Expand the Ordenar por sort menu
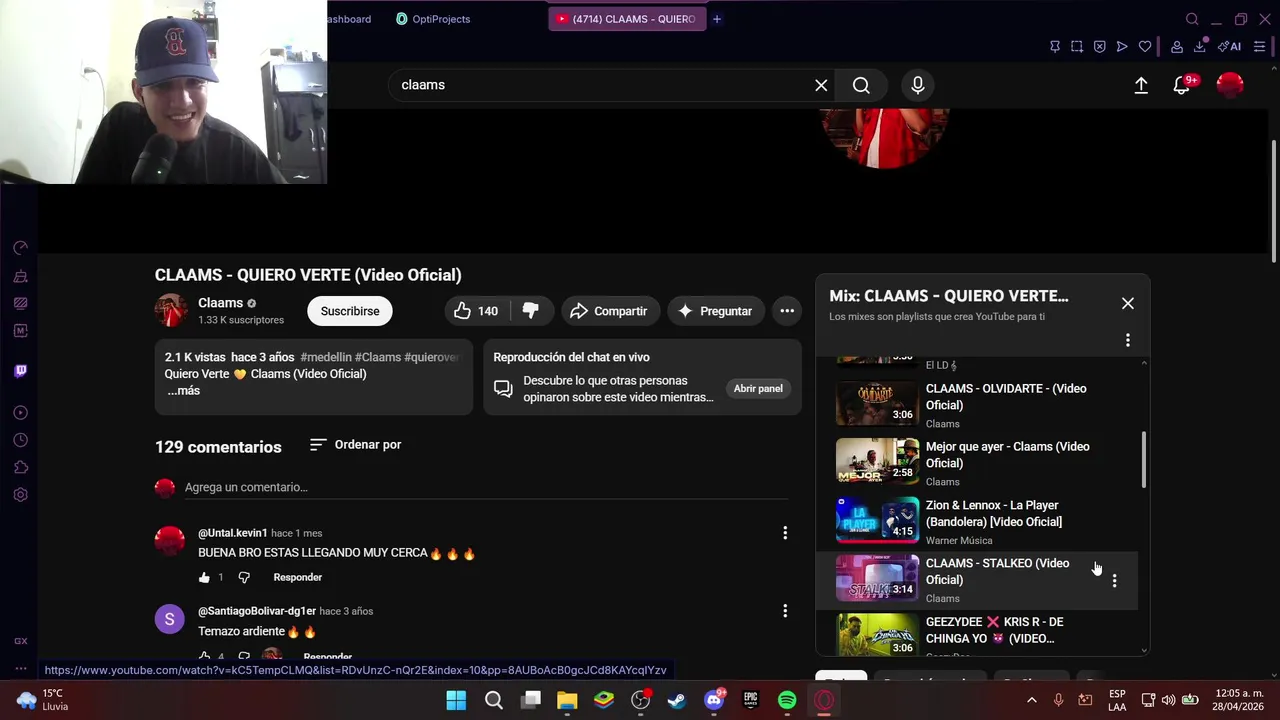Image resolution: width=1280 pixels, height=720 pixels. (356, 445)
